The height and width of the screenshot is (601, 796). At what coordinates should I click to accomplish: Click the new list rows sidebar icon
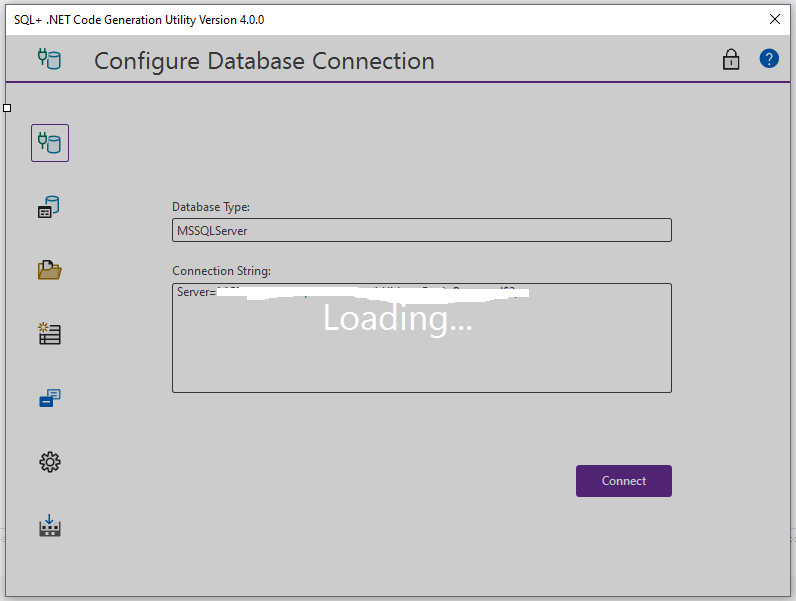(49, 334)
